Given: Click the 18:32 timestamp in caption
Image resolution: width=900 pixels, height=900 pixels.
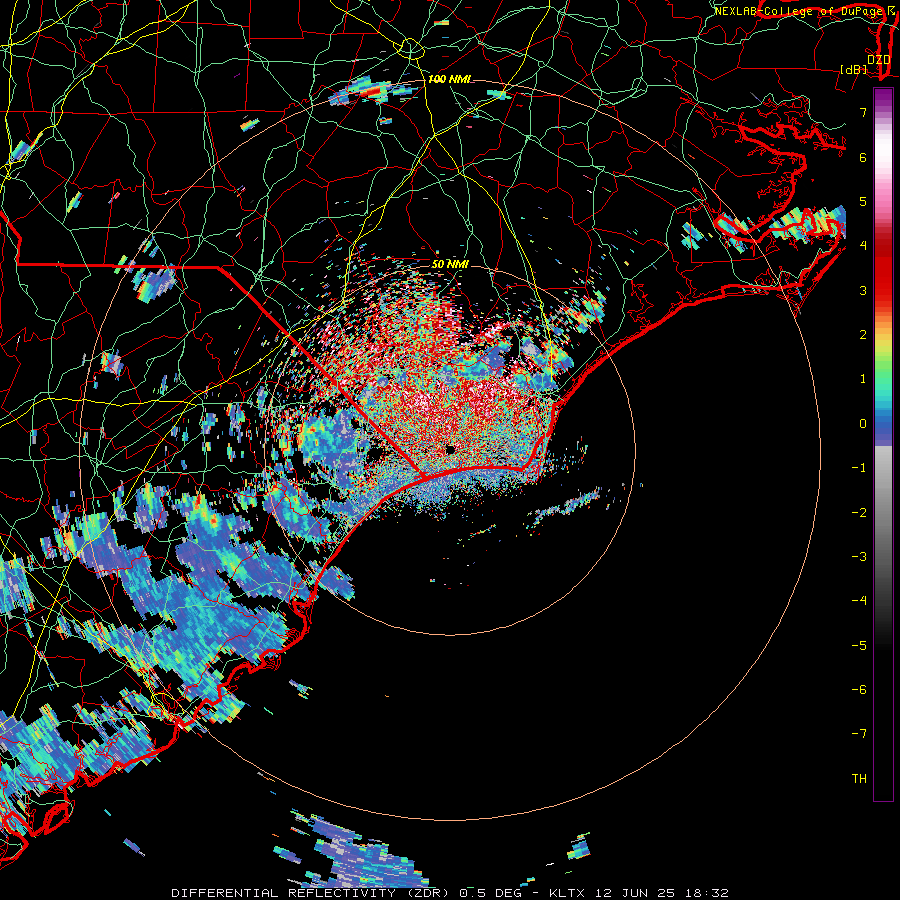Looking at the screenshot, I should pos(709,893).
